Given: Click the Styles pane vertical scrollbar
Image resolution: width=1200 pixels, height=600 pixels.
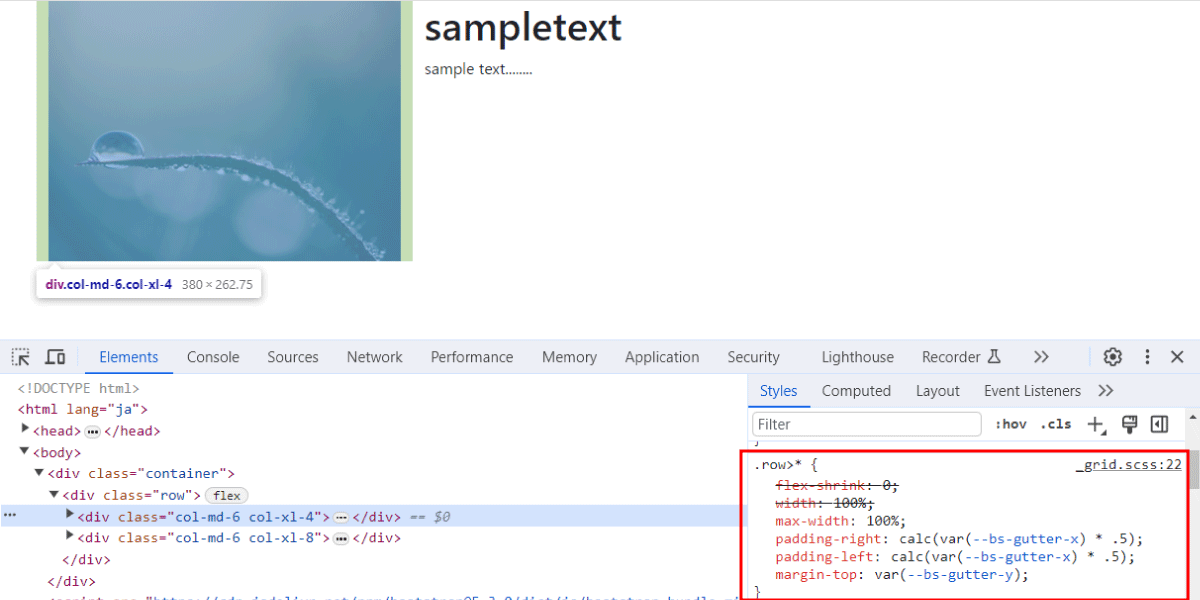Looking at the screenshot, I should point(1194,470).
